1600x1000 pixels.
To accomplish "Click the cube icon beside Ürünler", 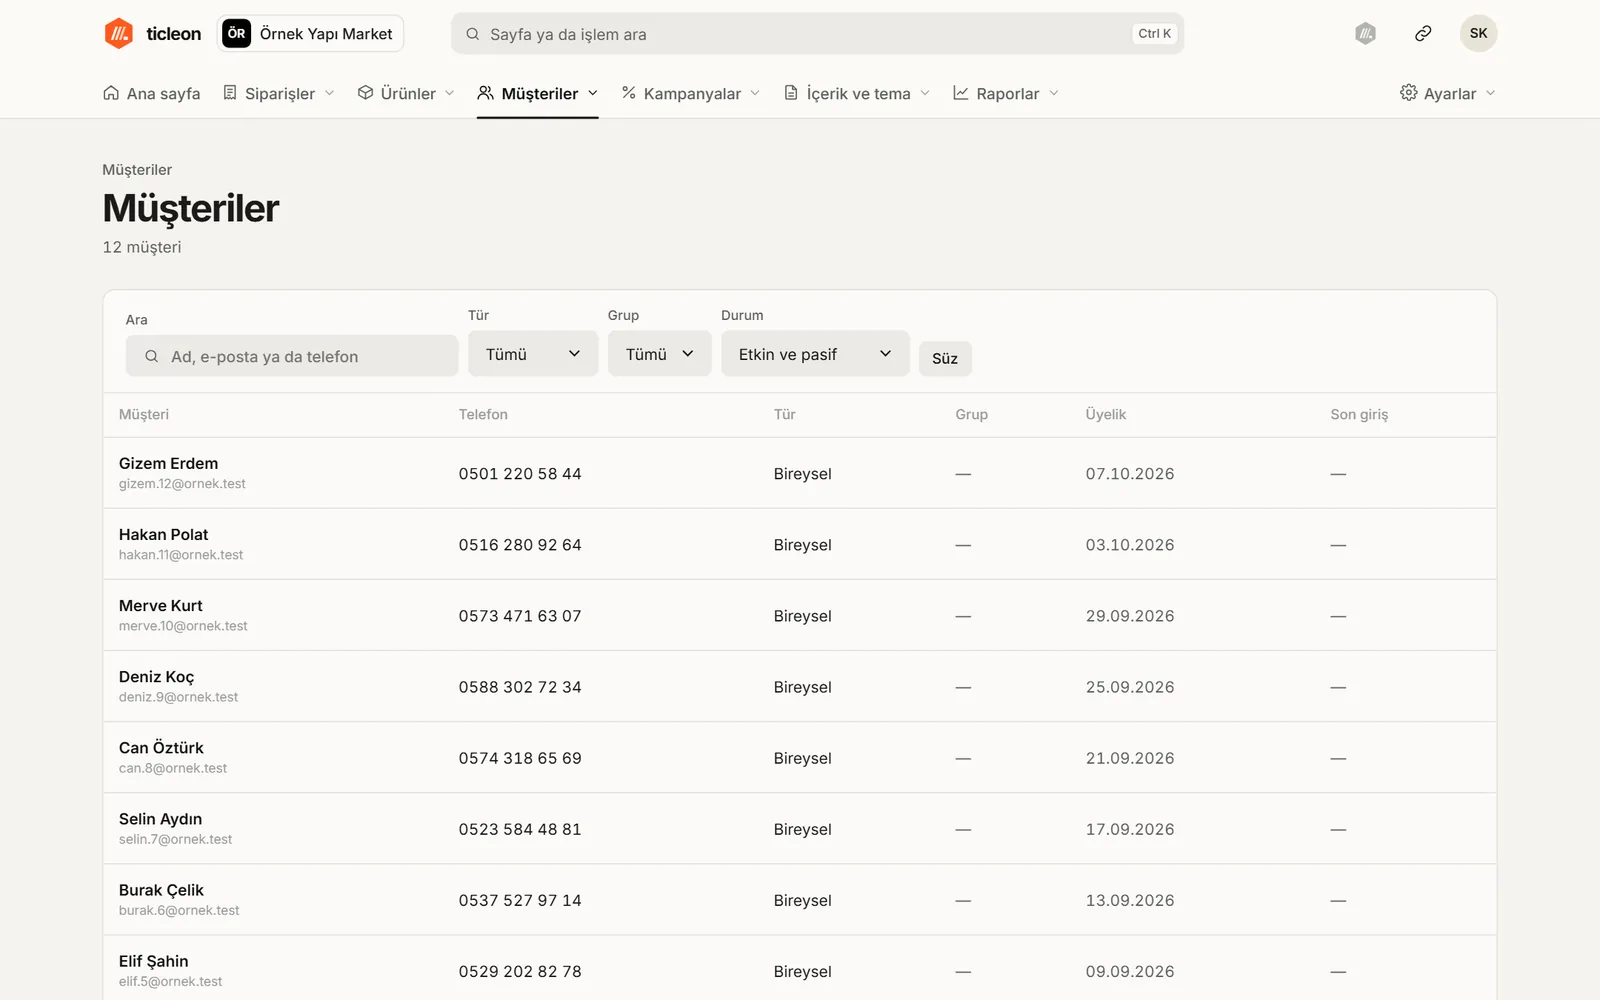I will [366, 93].
